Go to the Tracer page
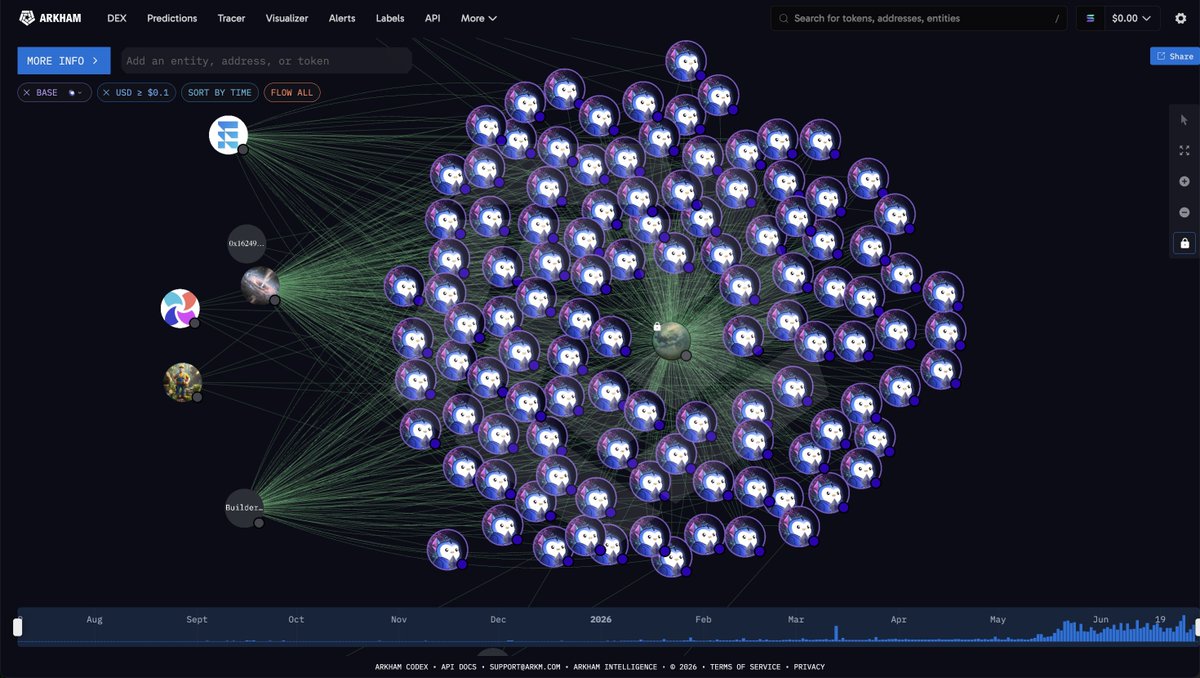The width and height of the screenshot is (1200, 678). (231, 18)
